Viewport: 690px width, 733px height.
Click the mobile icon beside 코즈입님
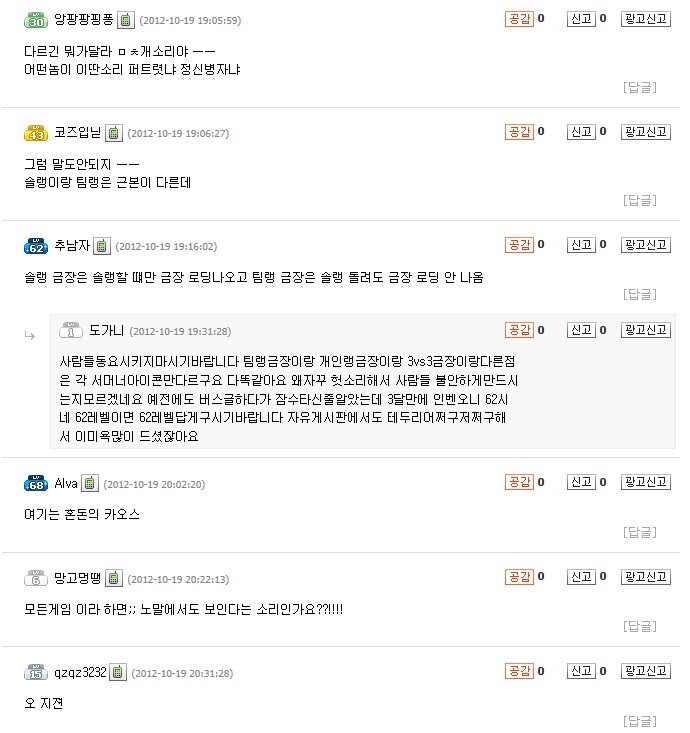coord(114,133)
